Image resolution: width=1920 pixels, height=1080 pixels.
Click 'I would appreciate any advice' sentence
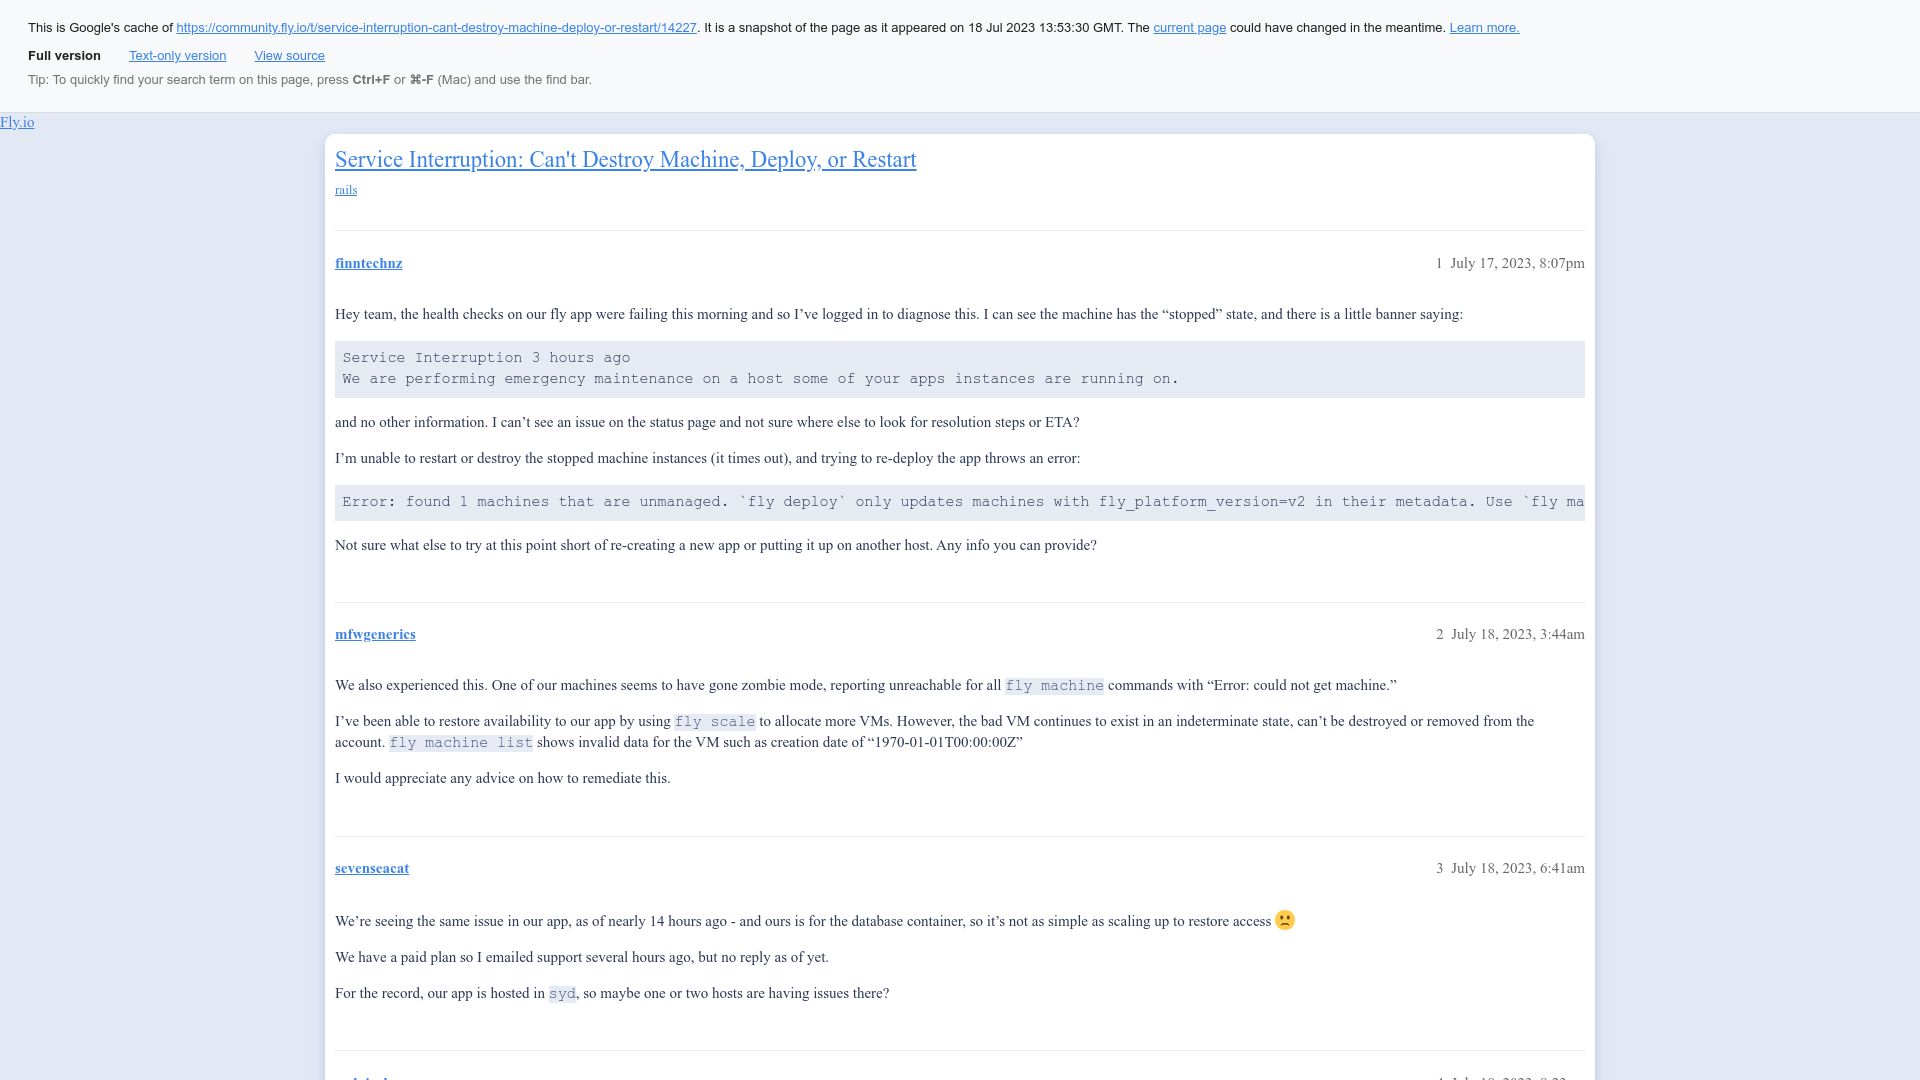click(x=502, y=778)
